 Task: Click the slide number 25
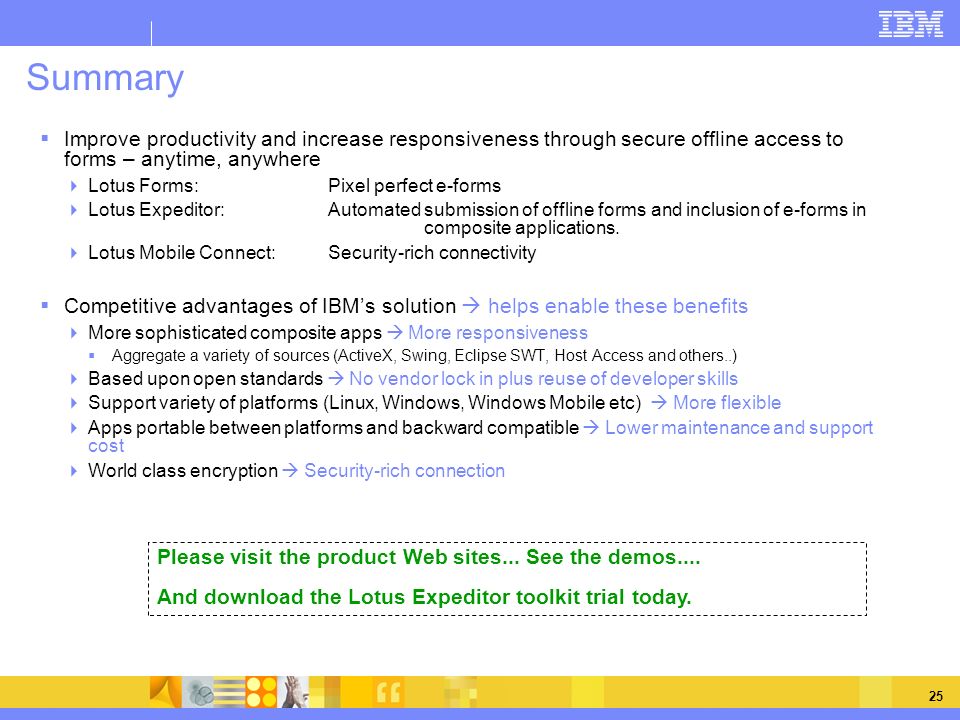coord(936,696)
